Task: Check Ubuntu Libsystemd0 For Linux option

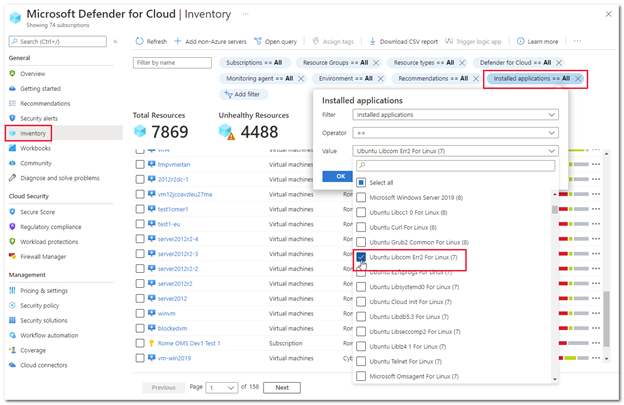Action: click(x=361, y=287)
